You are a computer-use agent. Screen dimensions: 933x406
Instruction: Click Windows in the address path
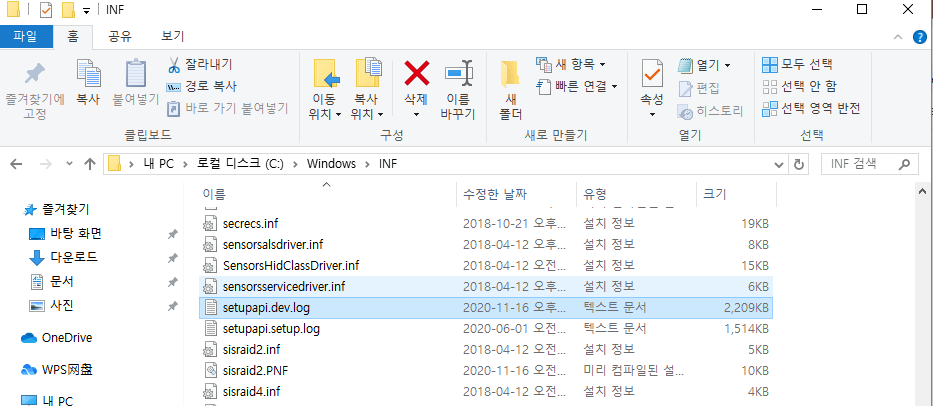pyautogui.click(x=331, y=164)
